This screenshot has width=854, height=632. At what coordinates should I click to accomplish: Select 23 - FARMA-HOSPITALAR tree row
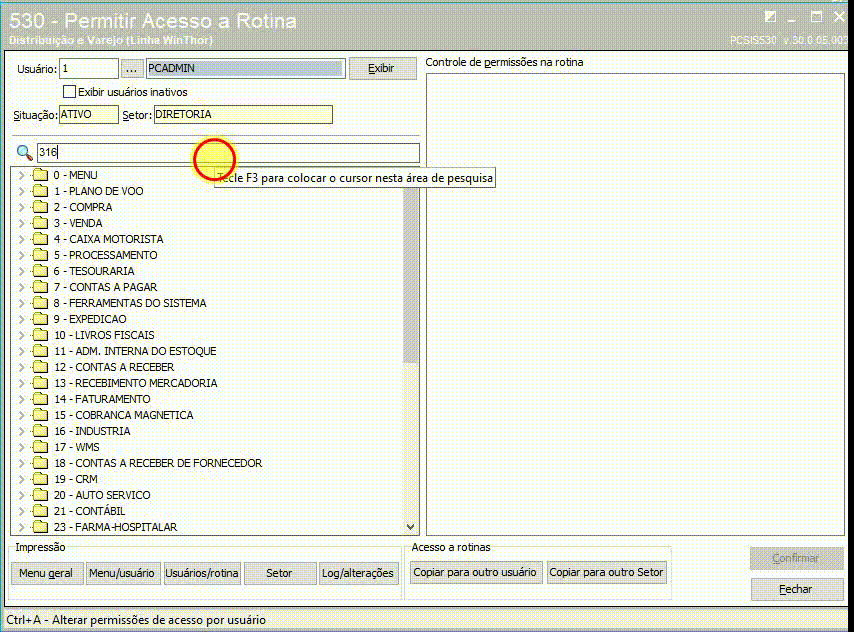tap(115, 527)
